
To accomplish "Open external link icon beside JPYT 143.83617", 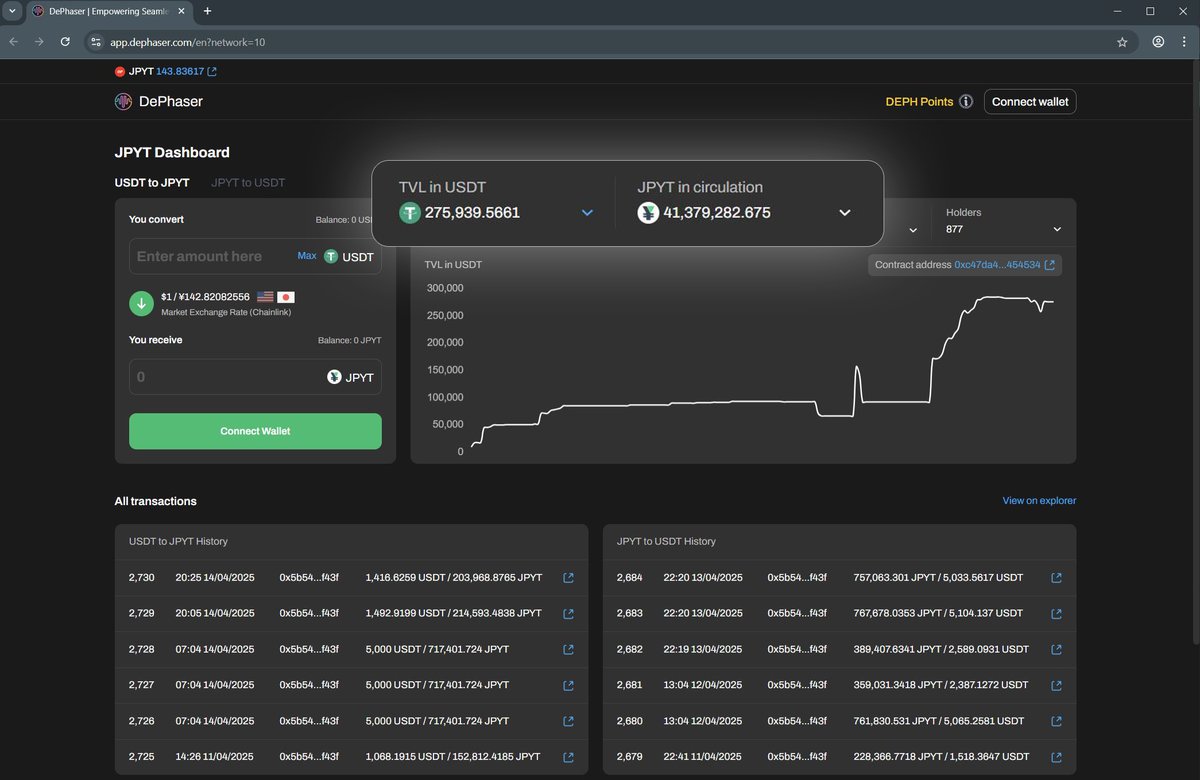I will click(212, 72).
